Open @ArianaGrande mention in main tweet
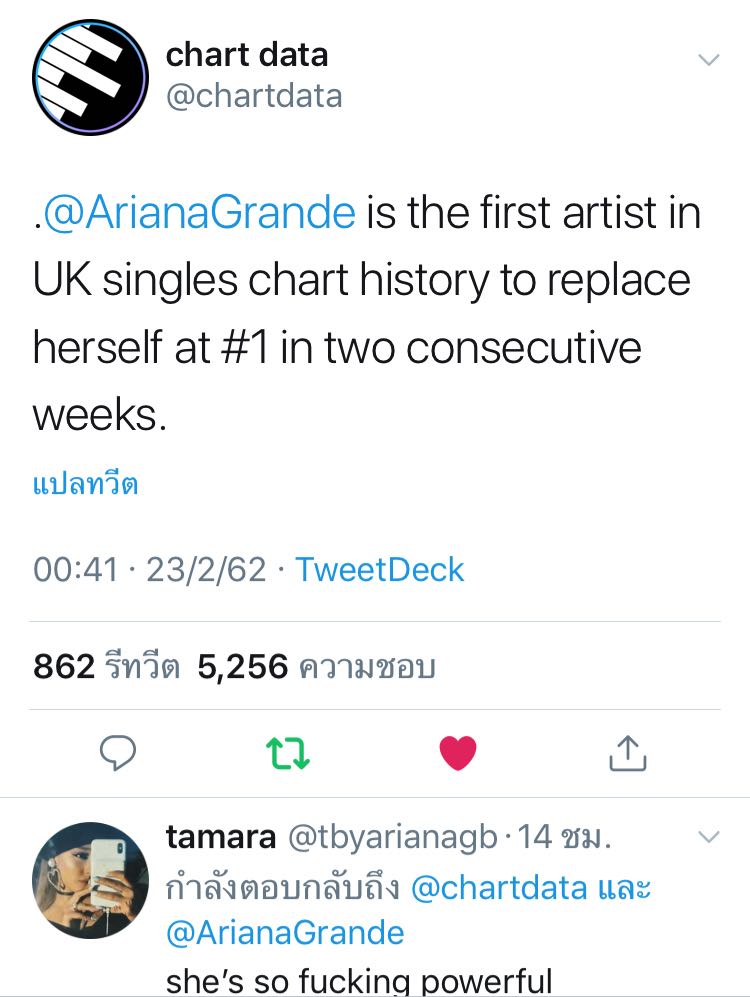The image size is (750, 997). [199, 213]
